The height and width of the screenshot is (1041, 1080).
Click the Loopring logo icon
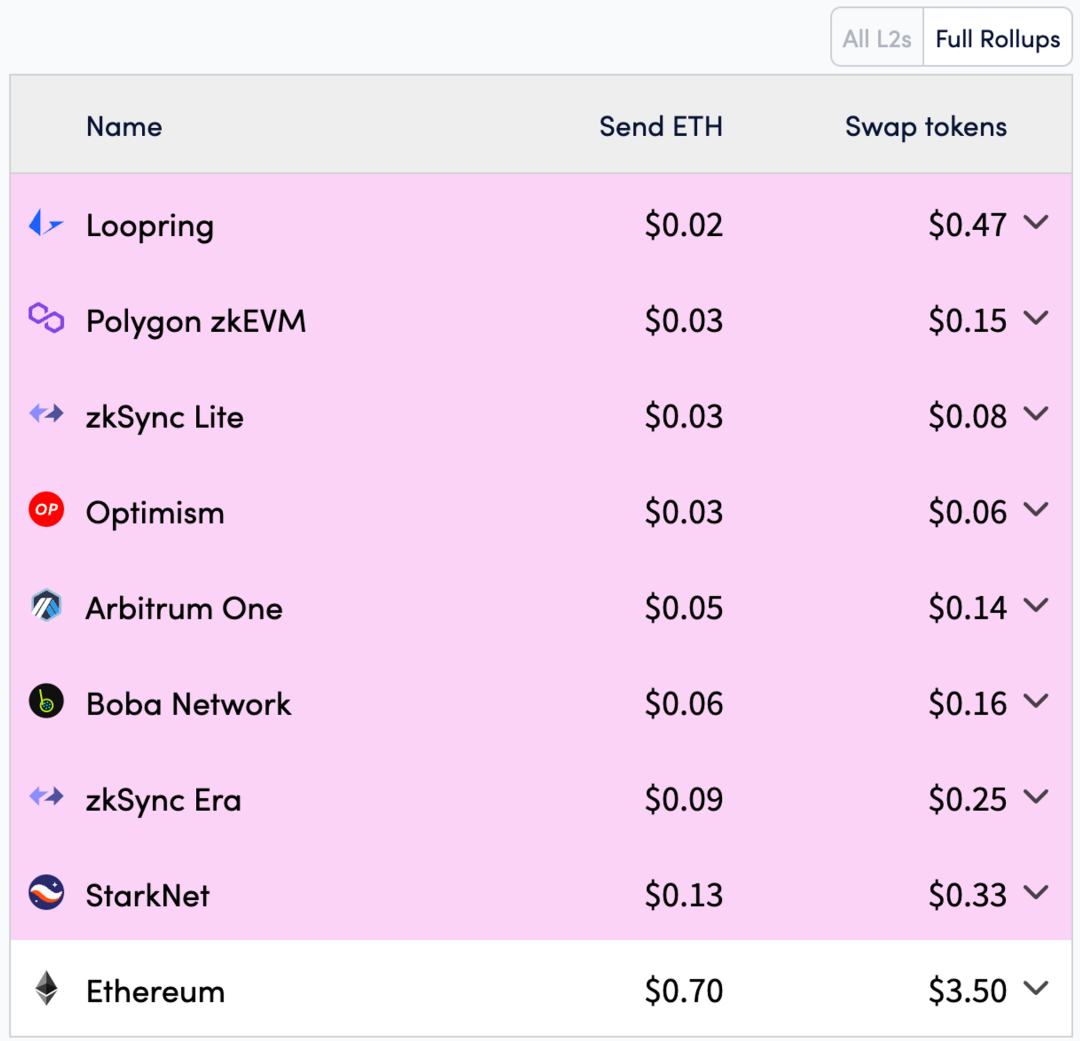coord(46,224)
